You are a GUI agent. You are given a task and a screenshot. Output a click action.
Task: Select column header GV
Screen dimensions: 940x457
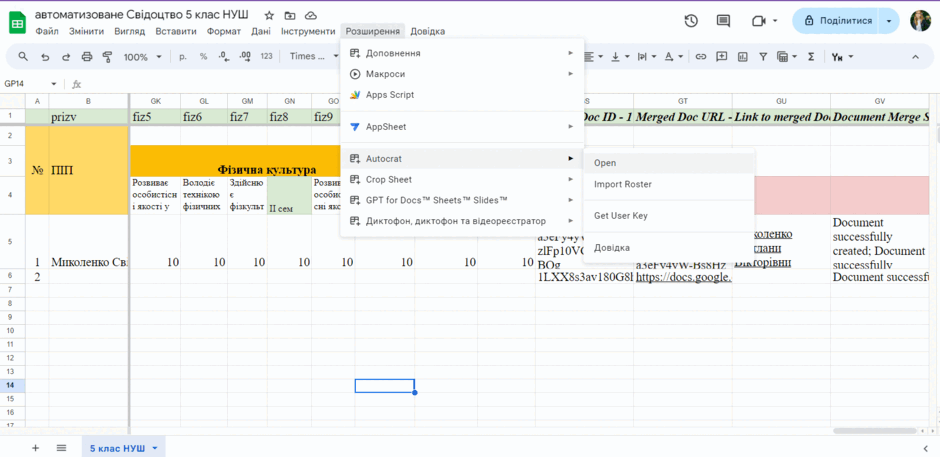pos(879,101)
